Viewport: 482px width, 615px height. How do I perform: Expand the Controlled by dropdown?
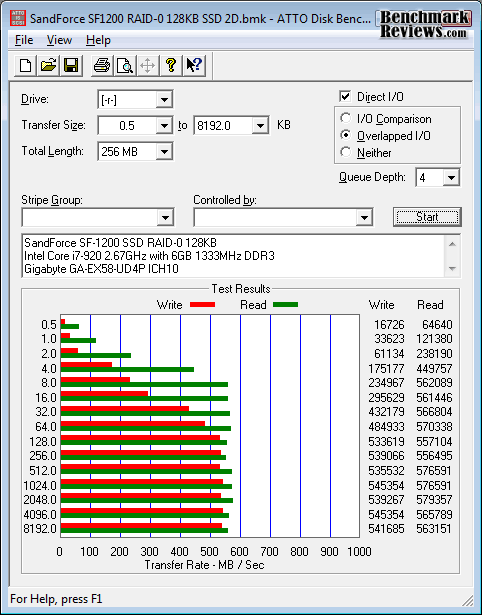pos(364,217)
